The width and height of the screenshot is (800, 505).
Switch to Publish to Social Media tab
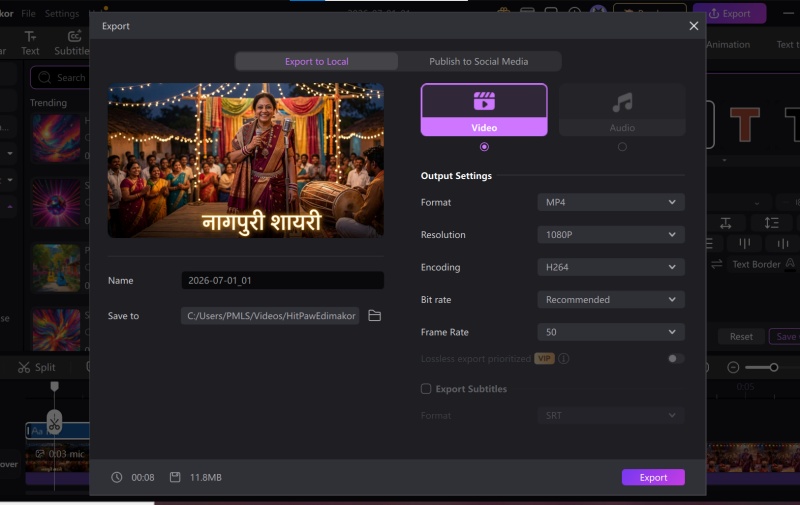coord(479,61)
